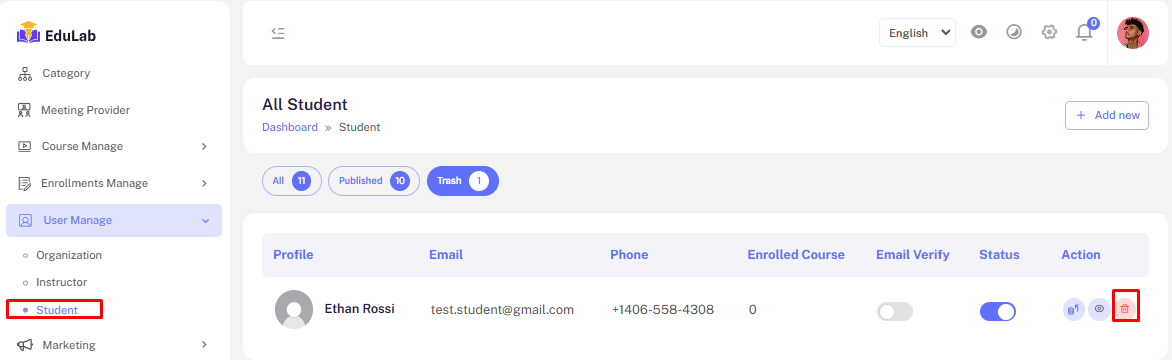The image size is (1172, 360).
Task: Expand the Course Manage menu
Action: [x=114, y=146]
